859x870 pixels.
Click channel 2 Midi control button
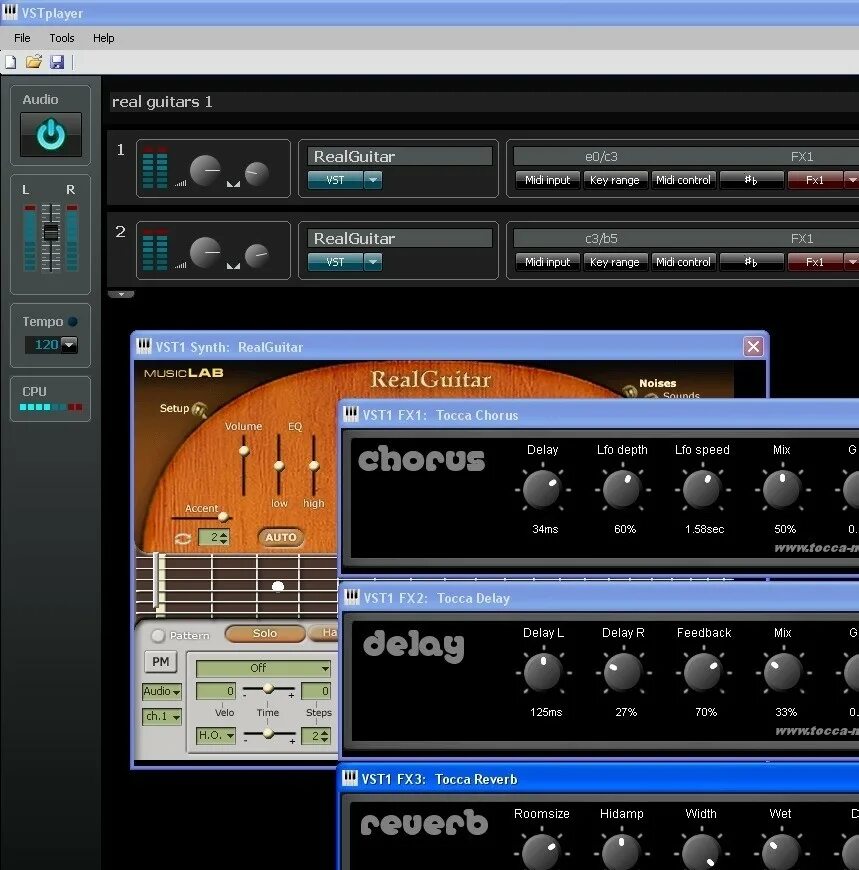coord(683,262)
